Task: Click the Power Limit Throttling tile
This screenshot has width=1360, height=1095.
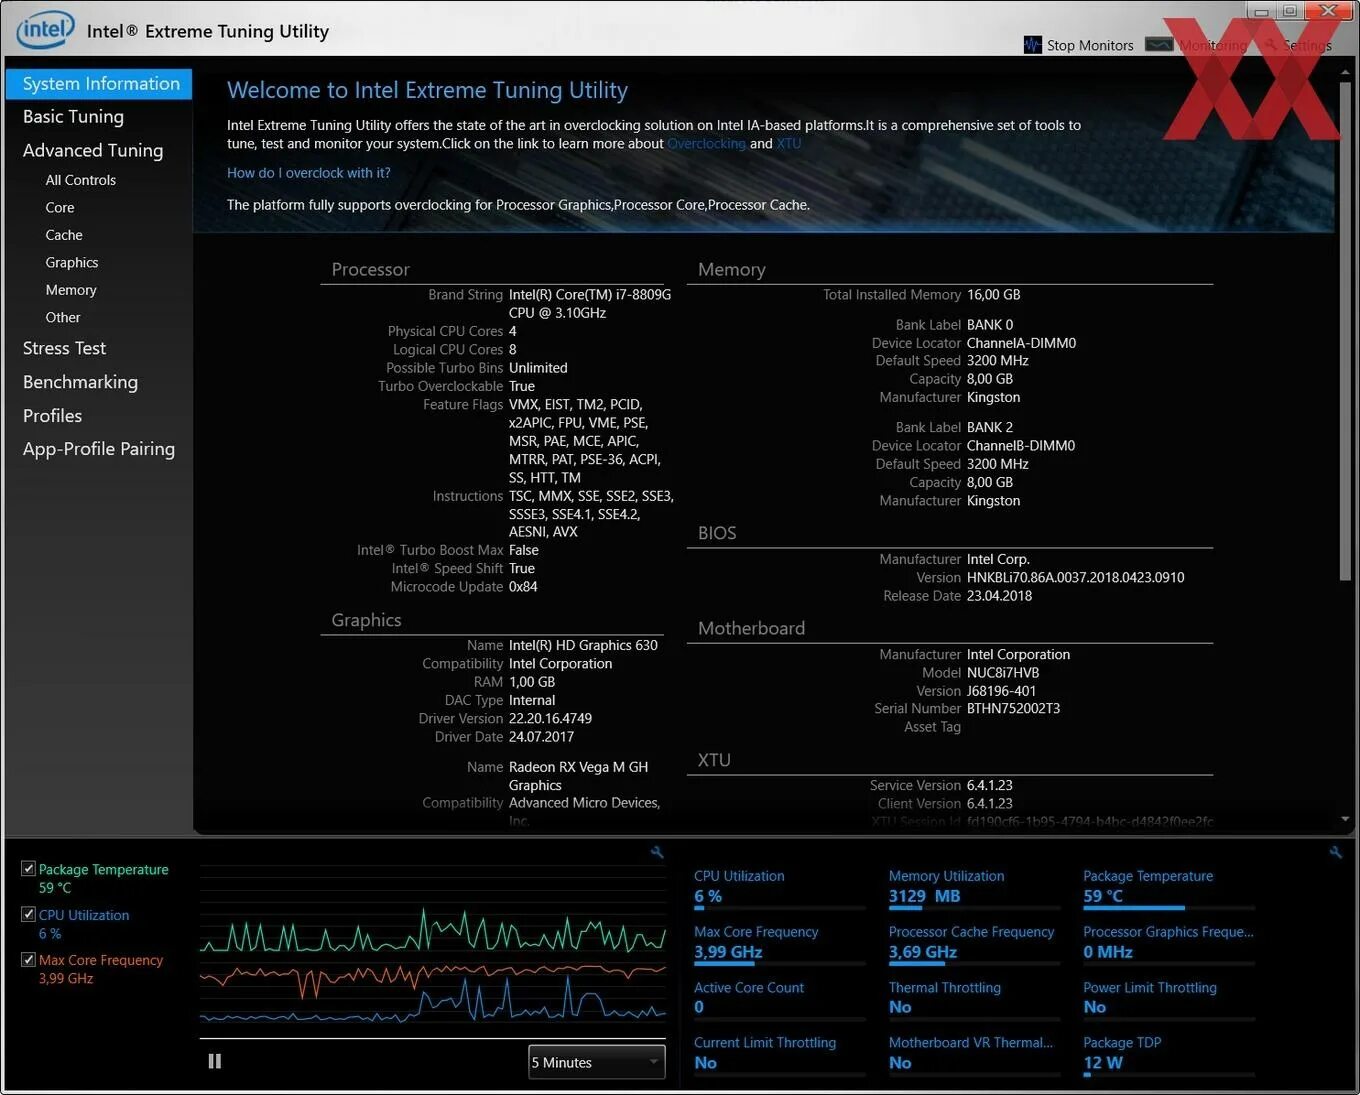Action: coord(1168,999)
